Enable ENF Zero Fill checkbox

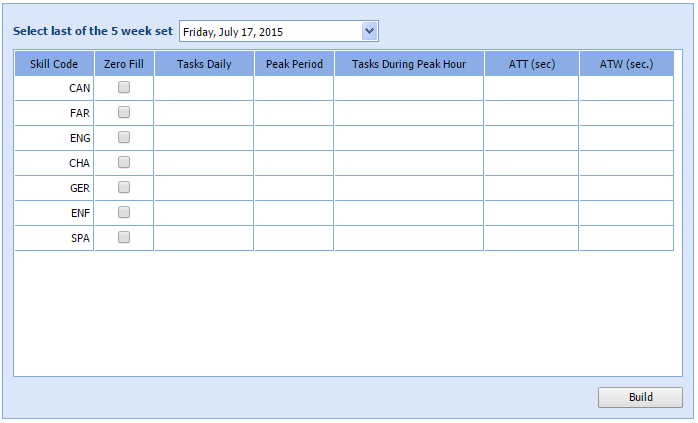124,213
